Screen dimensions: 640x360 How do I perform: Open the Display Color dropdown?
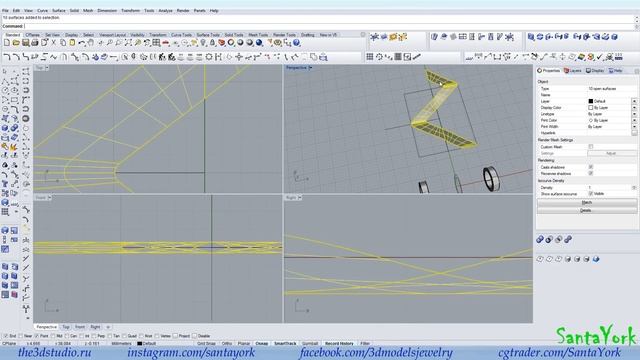click(x=634, y=108)
